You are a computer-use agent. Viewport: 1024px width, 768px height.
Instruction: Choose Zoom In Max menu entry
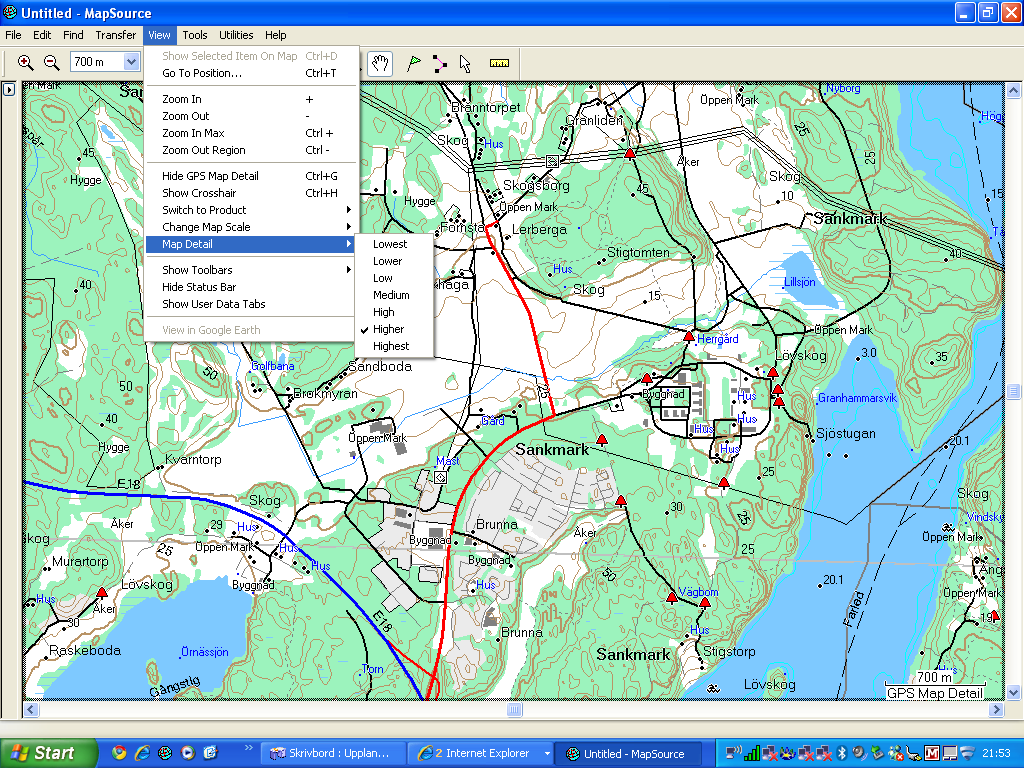coord(251,133)
